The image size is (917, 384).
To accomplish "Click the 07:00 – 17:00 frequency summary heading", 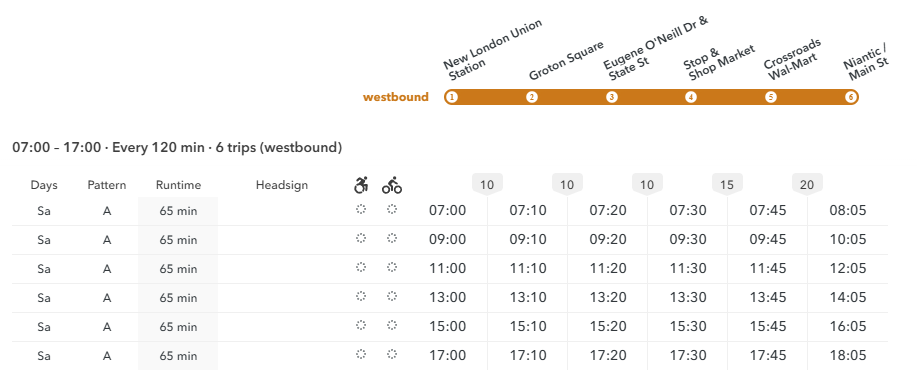I will click(177, 148).
